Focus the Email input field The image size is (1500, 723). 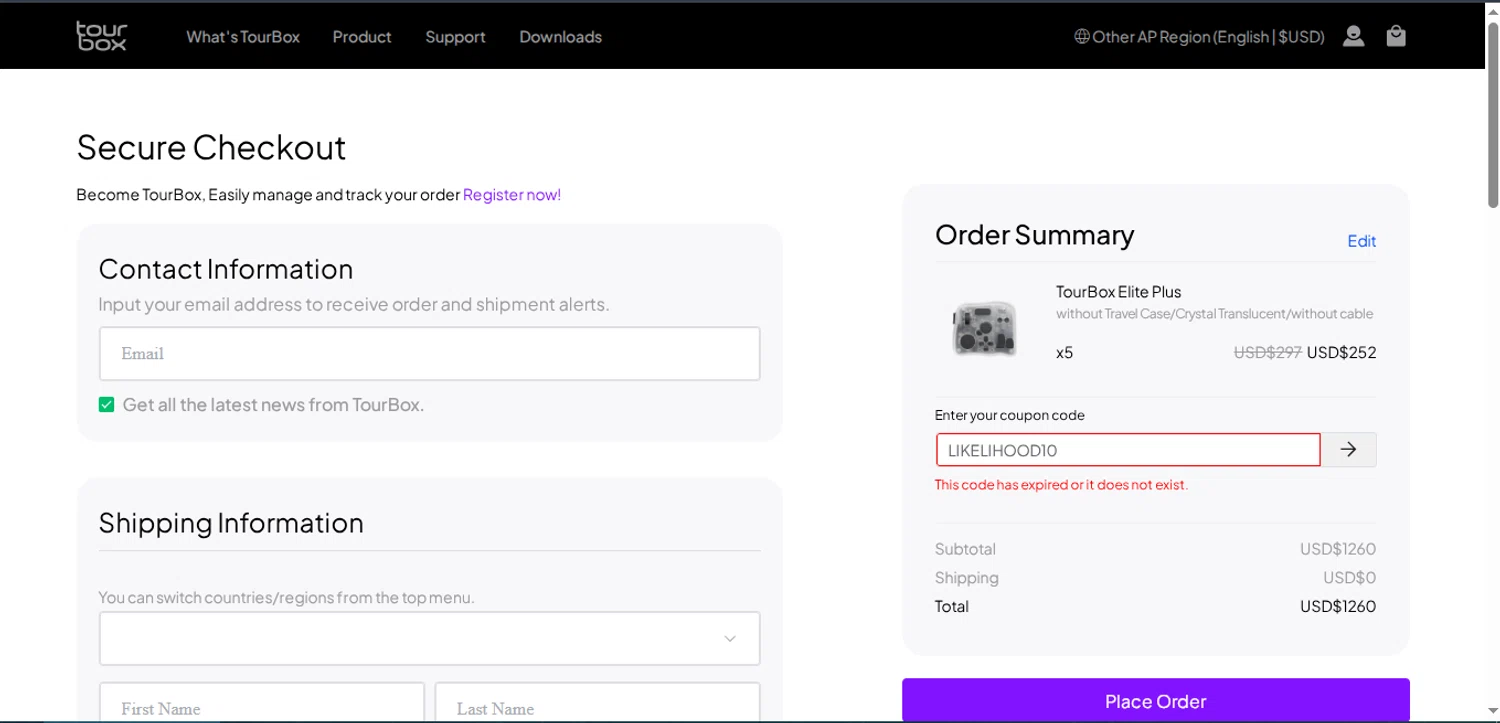coord(429,353)
